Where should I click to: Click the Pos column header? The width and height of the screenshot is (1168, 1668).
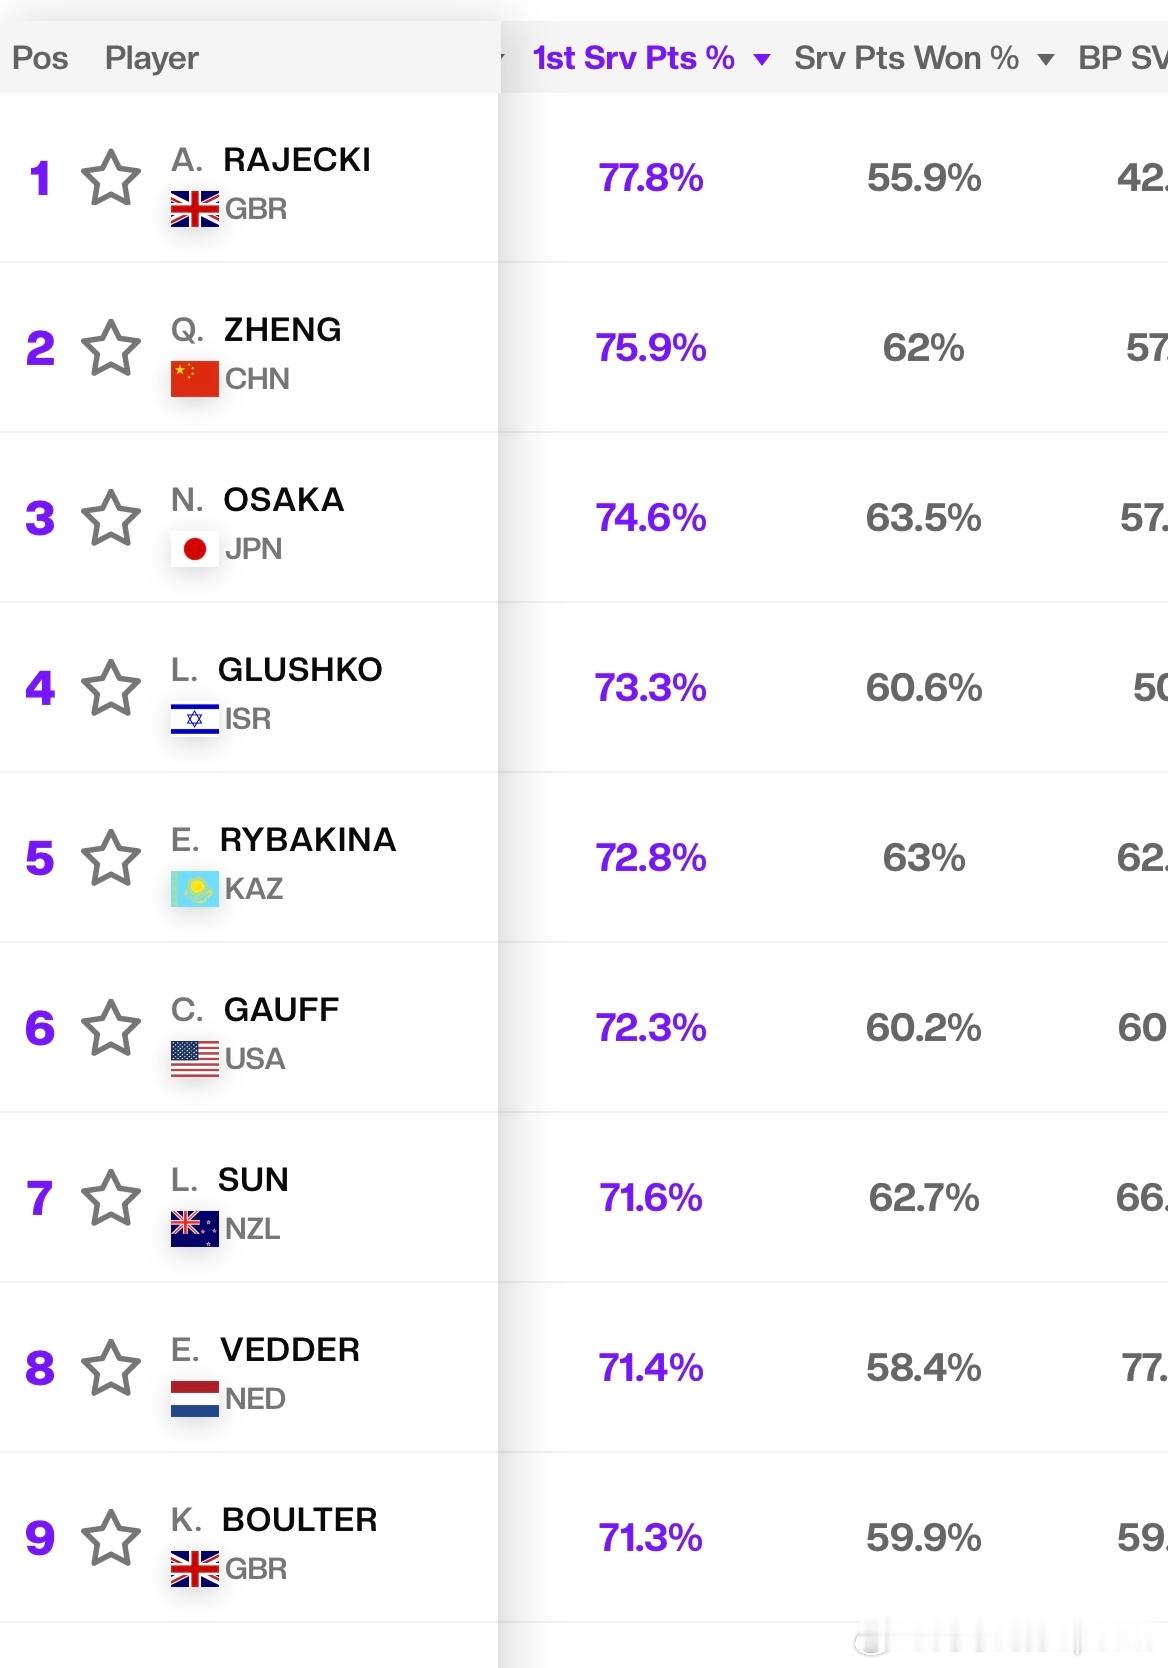coord(40,58)
